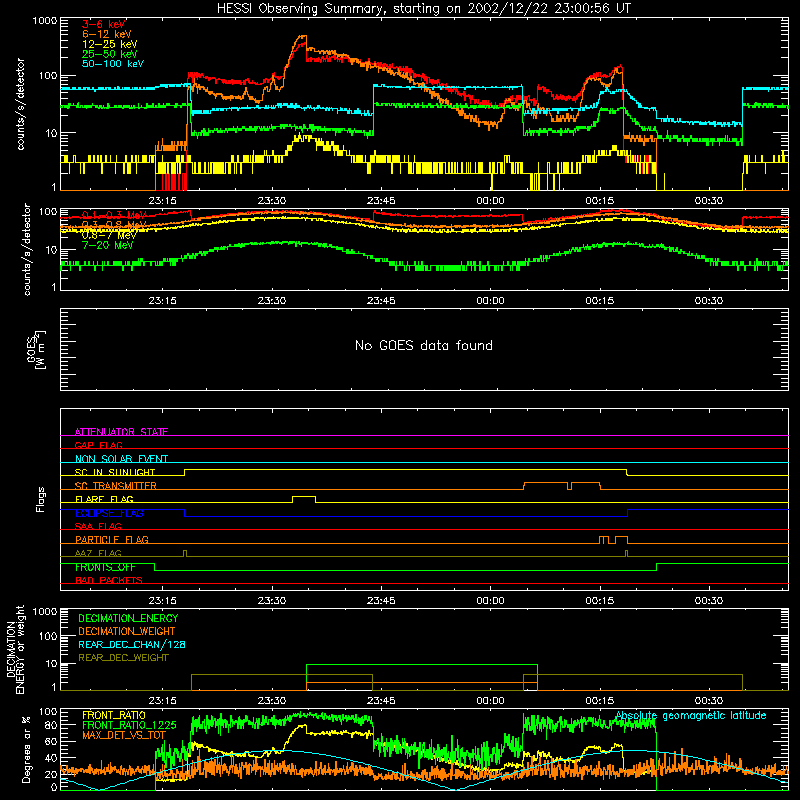
Task: Click the 0.8-7 MeV legend label
Action: (109, 236)
